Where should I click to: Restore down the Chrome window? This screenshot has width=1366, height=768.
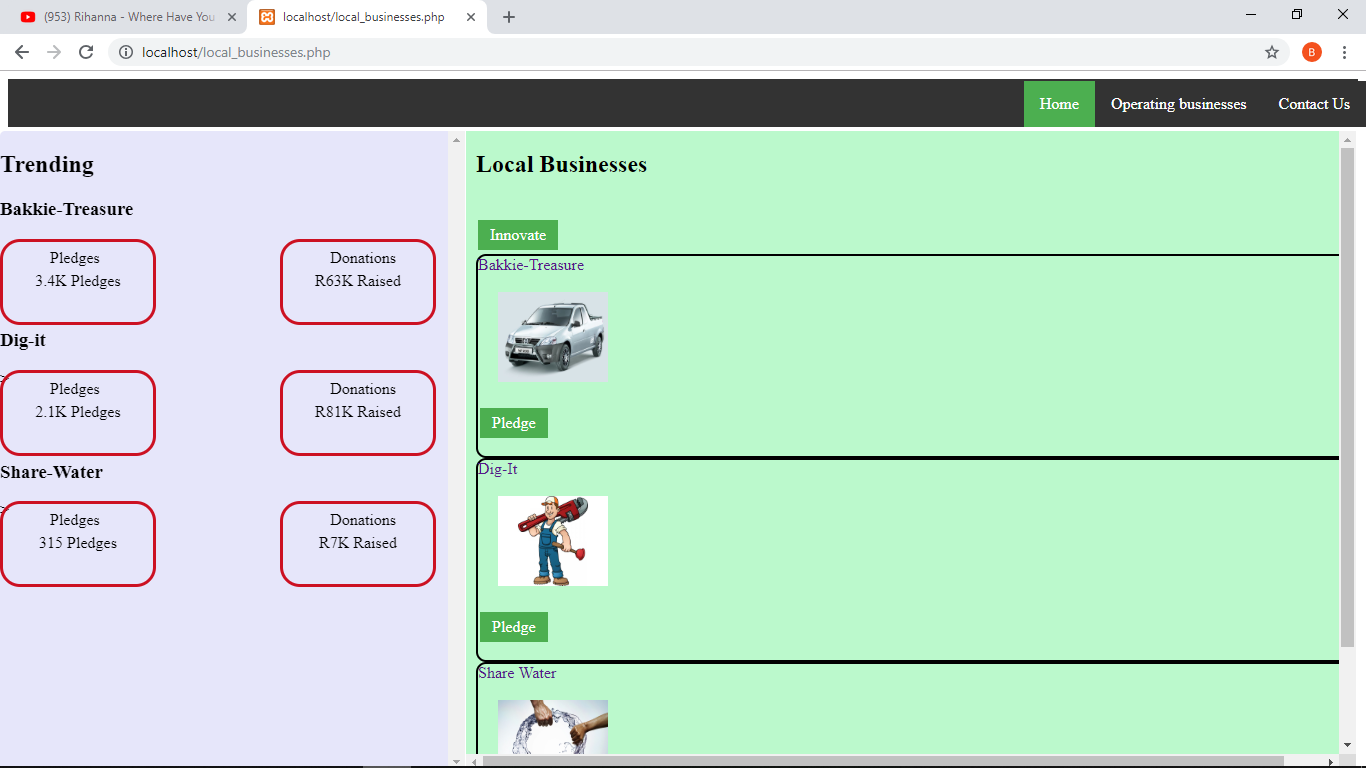(x=1297, y=14)
